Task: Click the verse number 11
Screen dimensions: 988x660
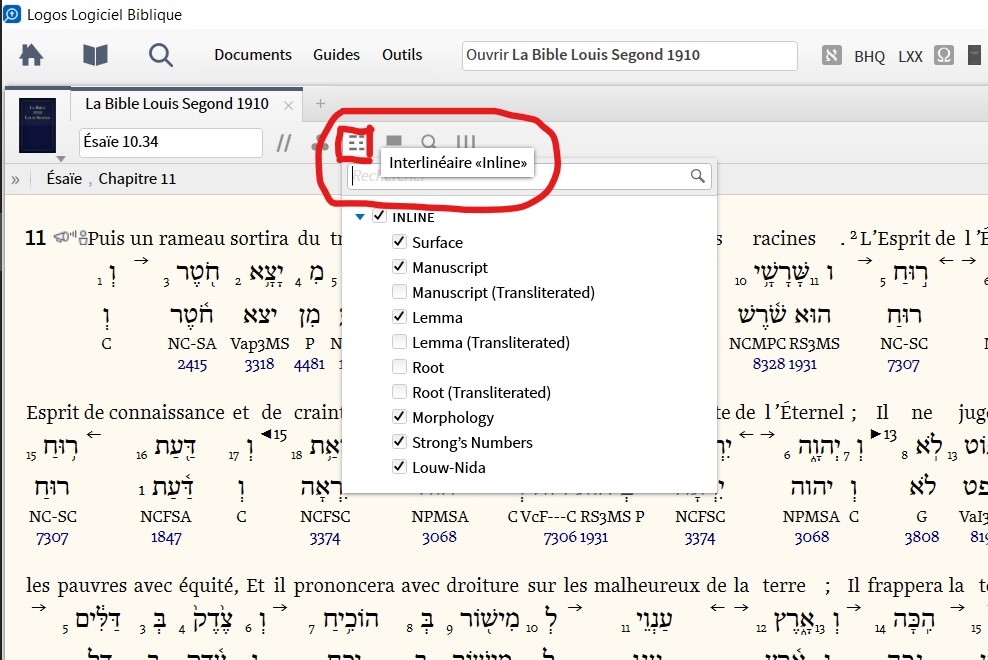Action: (x=36, y=238)
